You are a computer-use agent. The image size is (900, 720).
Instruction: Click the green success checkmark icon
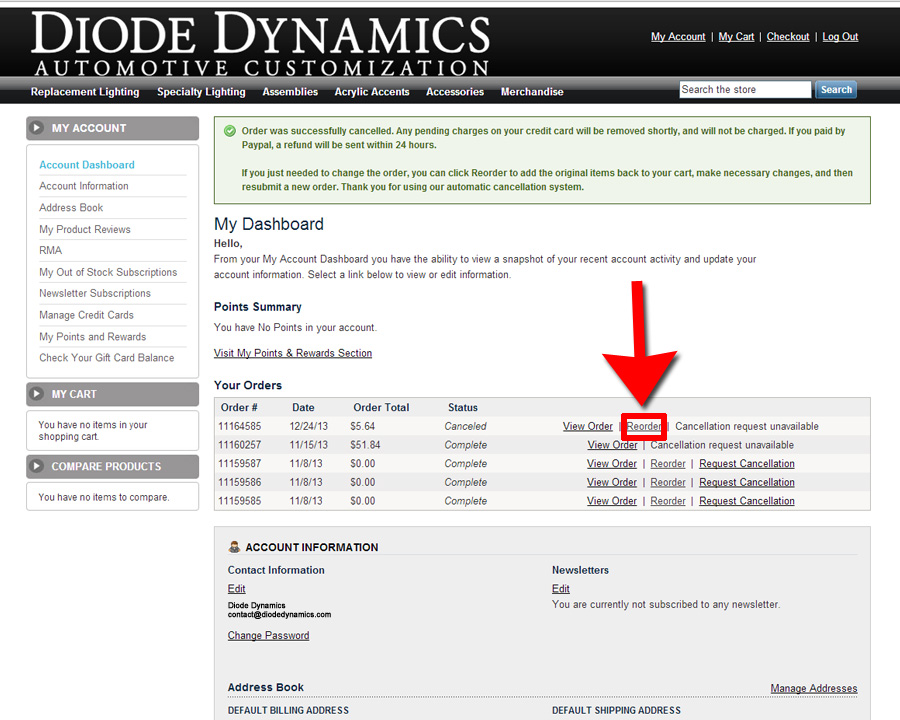230,131
